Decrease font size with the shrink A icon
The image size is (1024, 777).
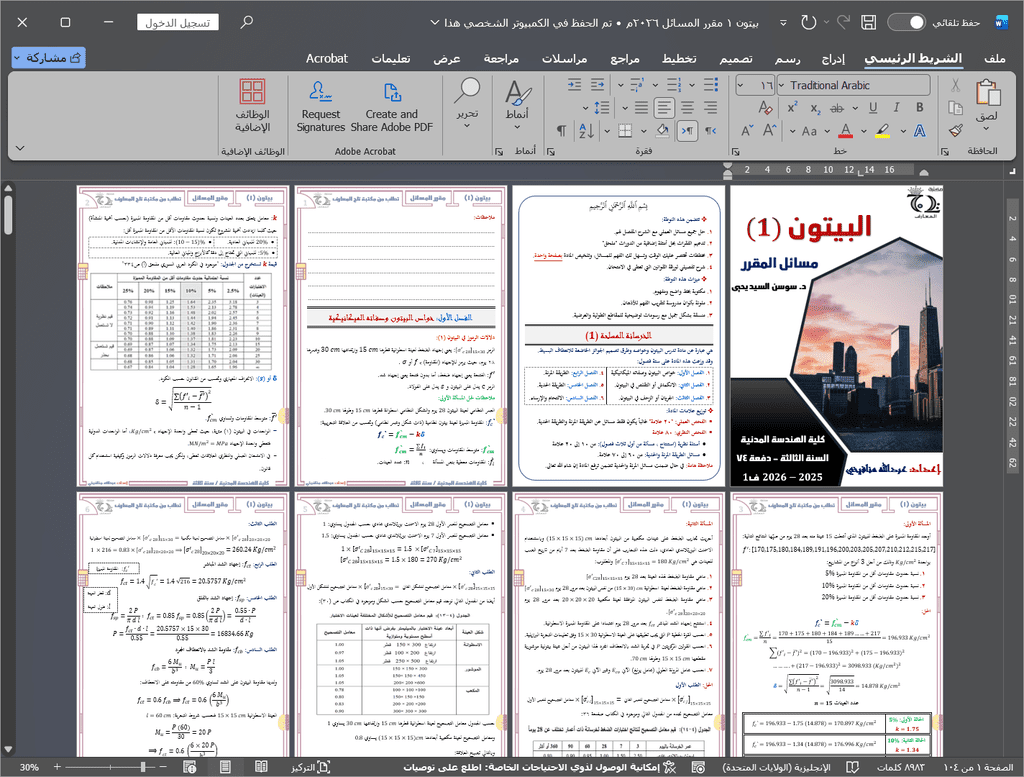pyautogui.click(x=747, y=131)
